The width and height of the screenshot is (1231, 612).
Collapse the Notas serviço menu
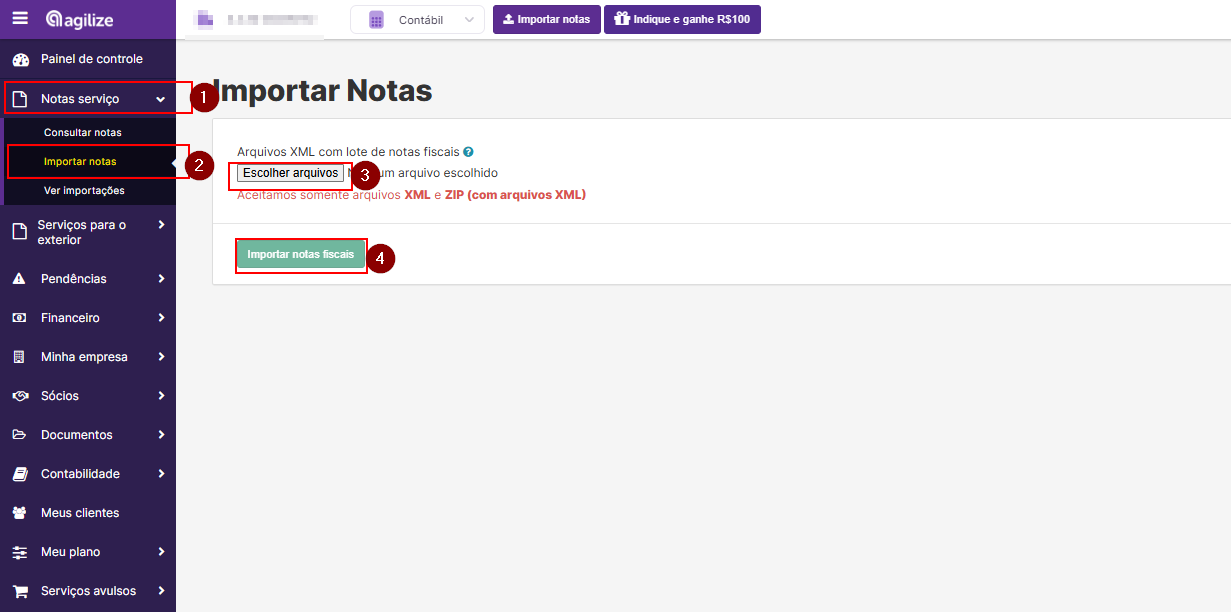160,99
